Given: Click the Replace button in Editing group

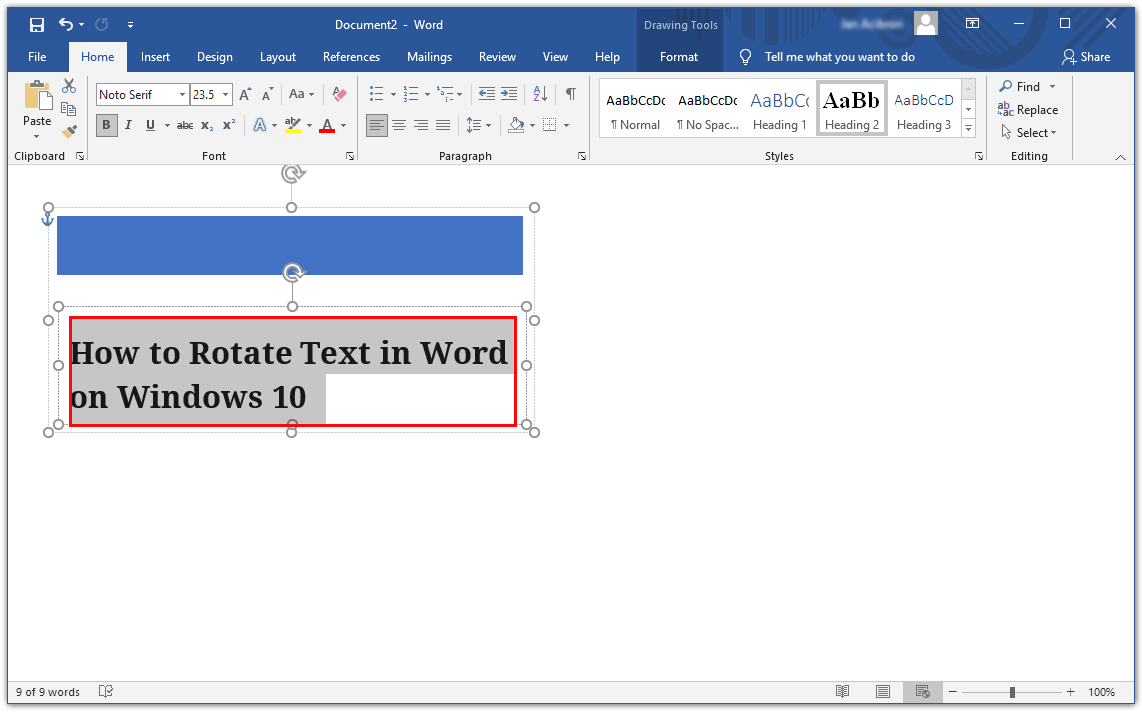Looking at the screenshot, I should click(1028, 110).
